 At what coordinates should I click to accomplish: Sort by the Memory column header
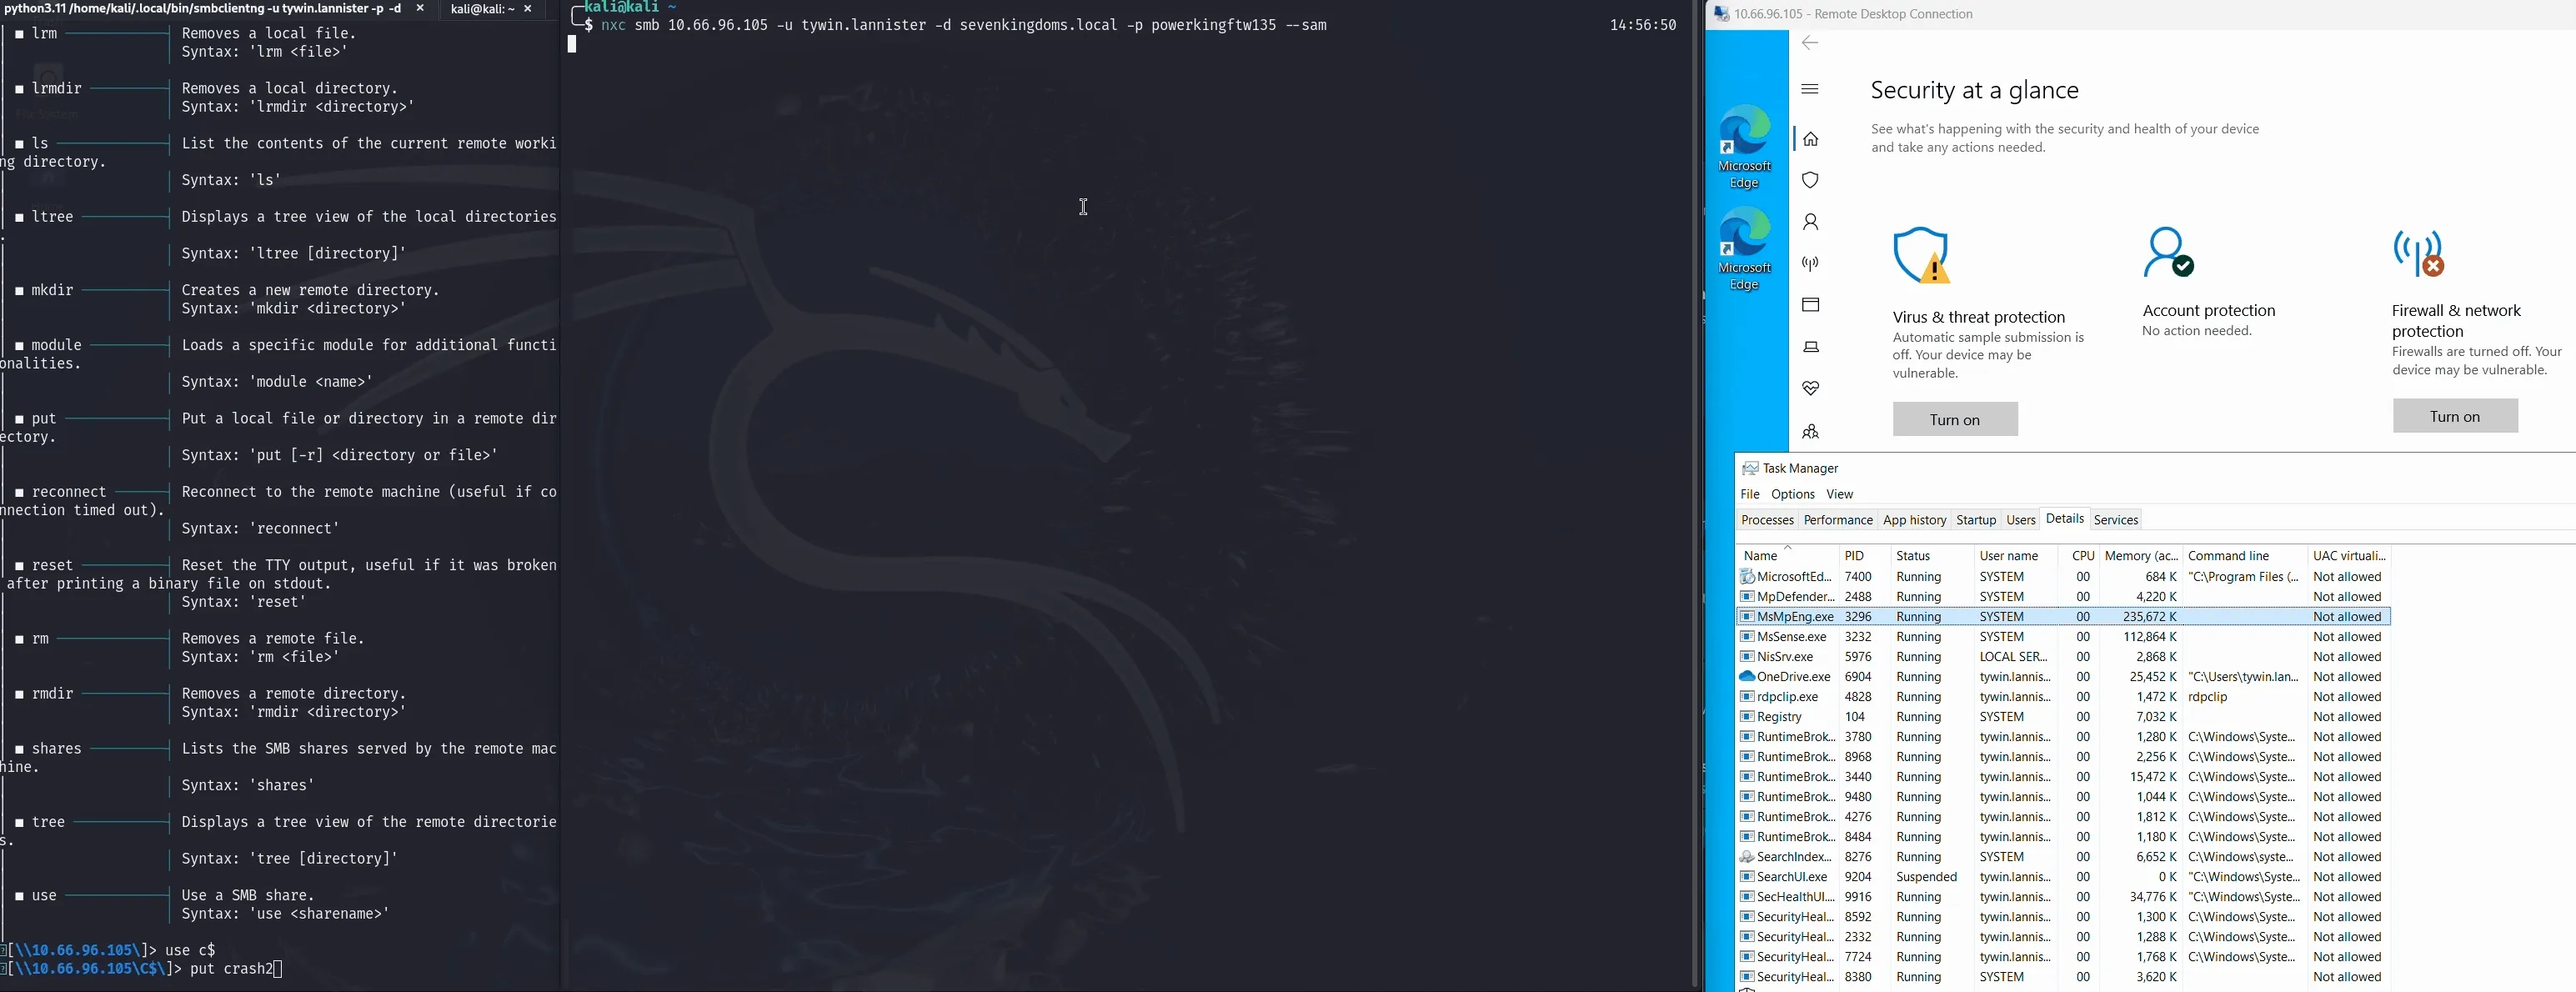coord(2140,556)
